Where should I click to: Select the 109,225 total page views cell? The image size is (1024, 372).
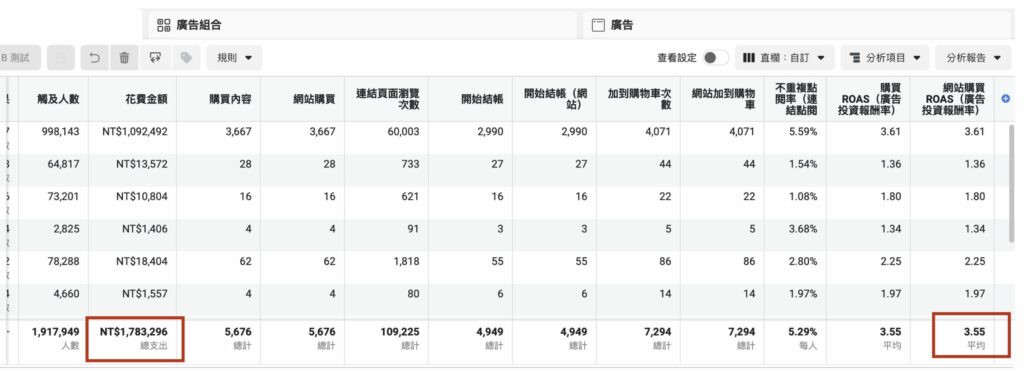(x=387, y=341)
